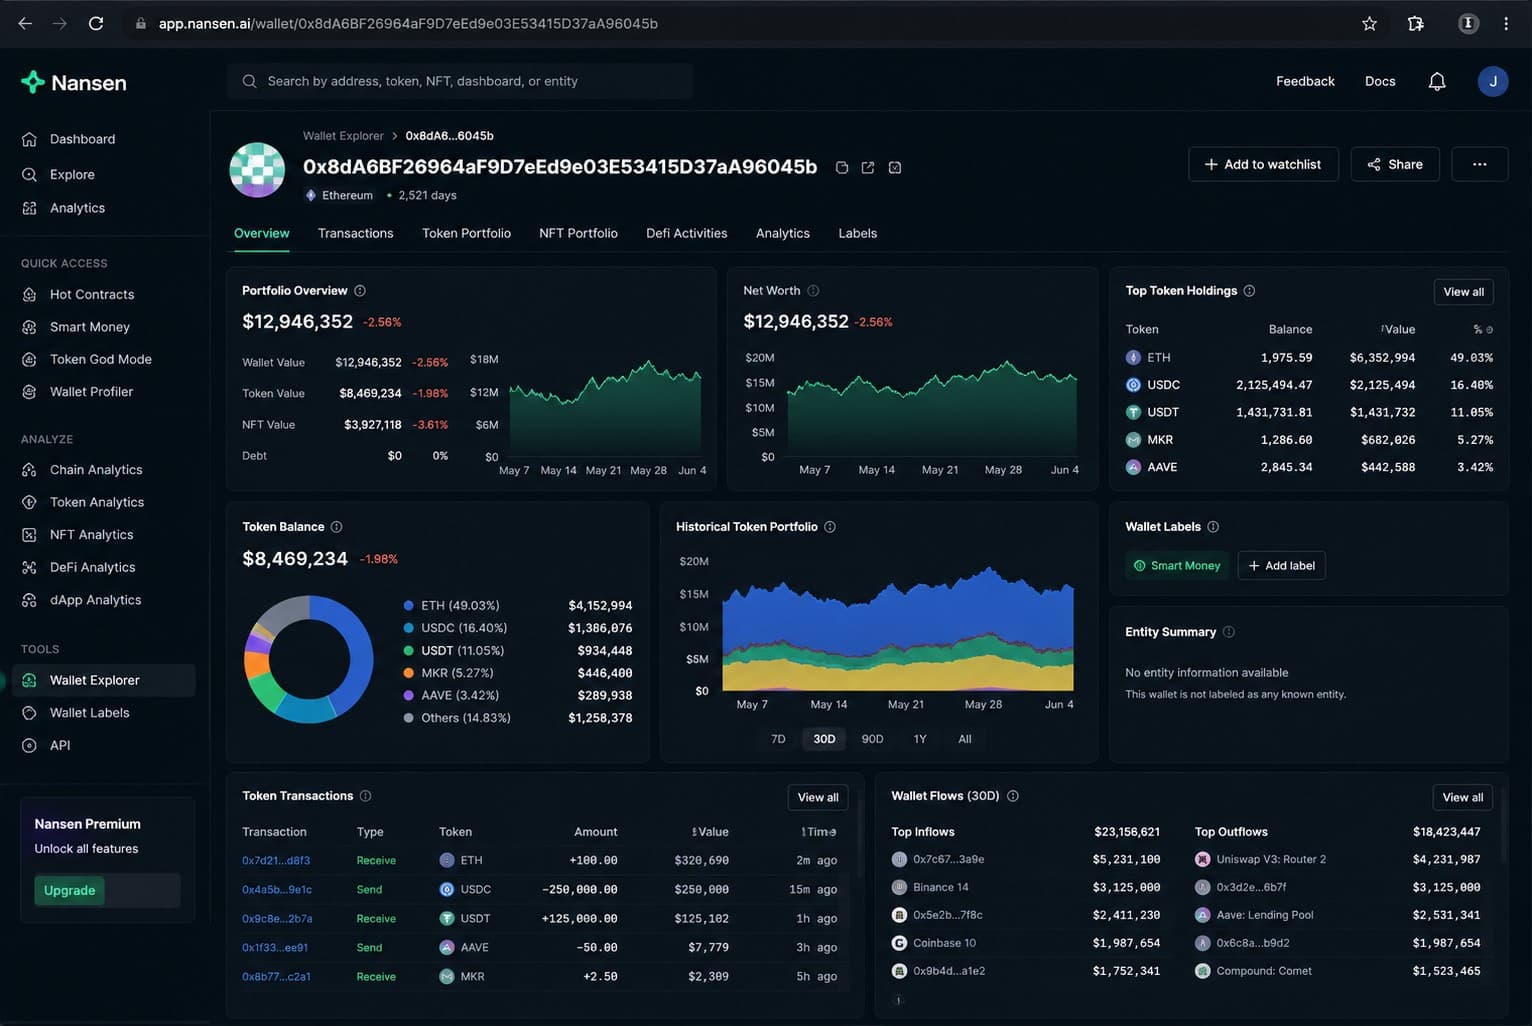Switch to the Transactions tab

click(x=356, y=233)
